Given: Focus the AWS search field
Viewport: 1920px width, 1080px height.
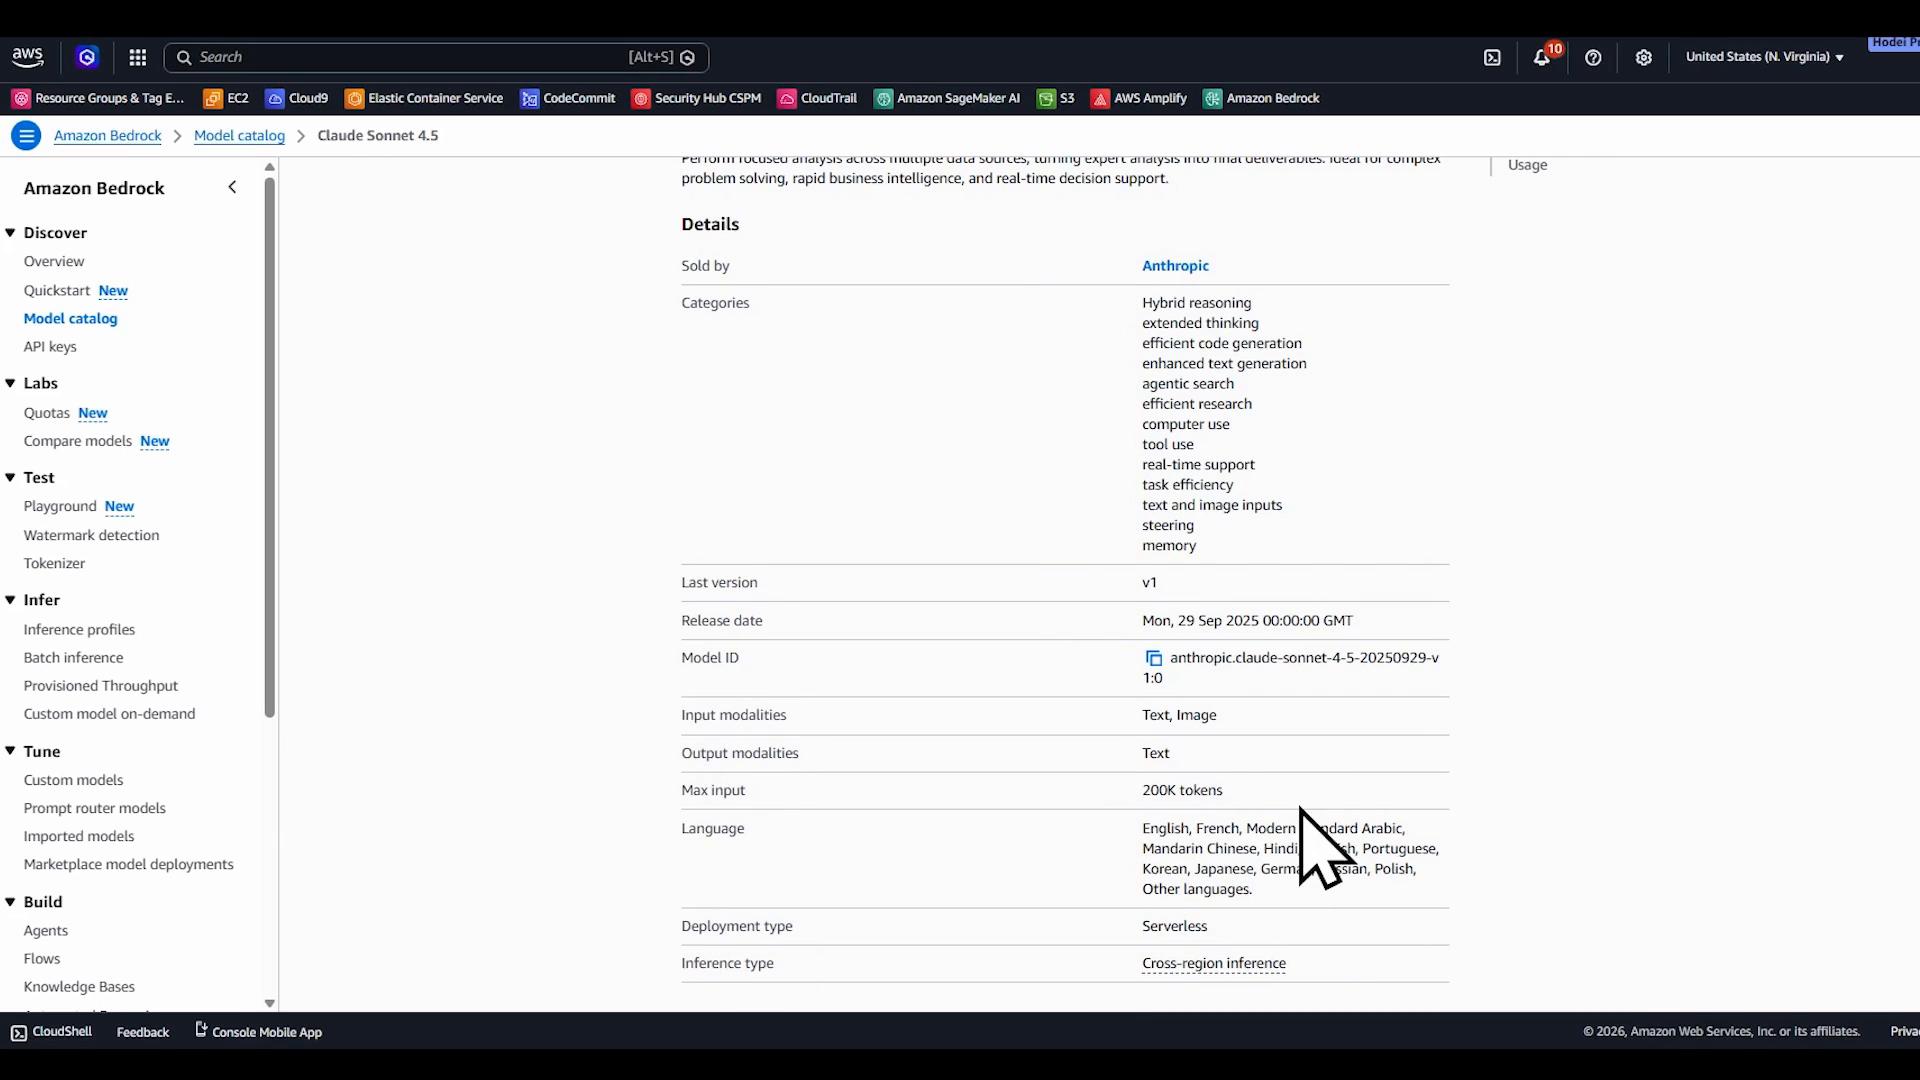Looking at the screenshot, I should pos(437,57).
